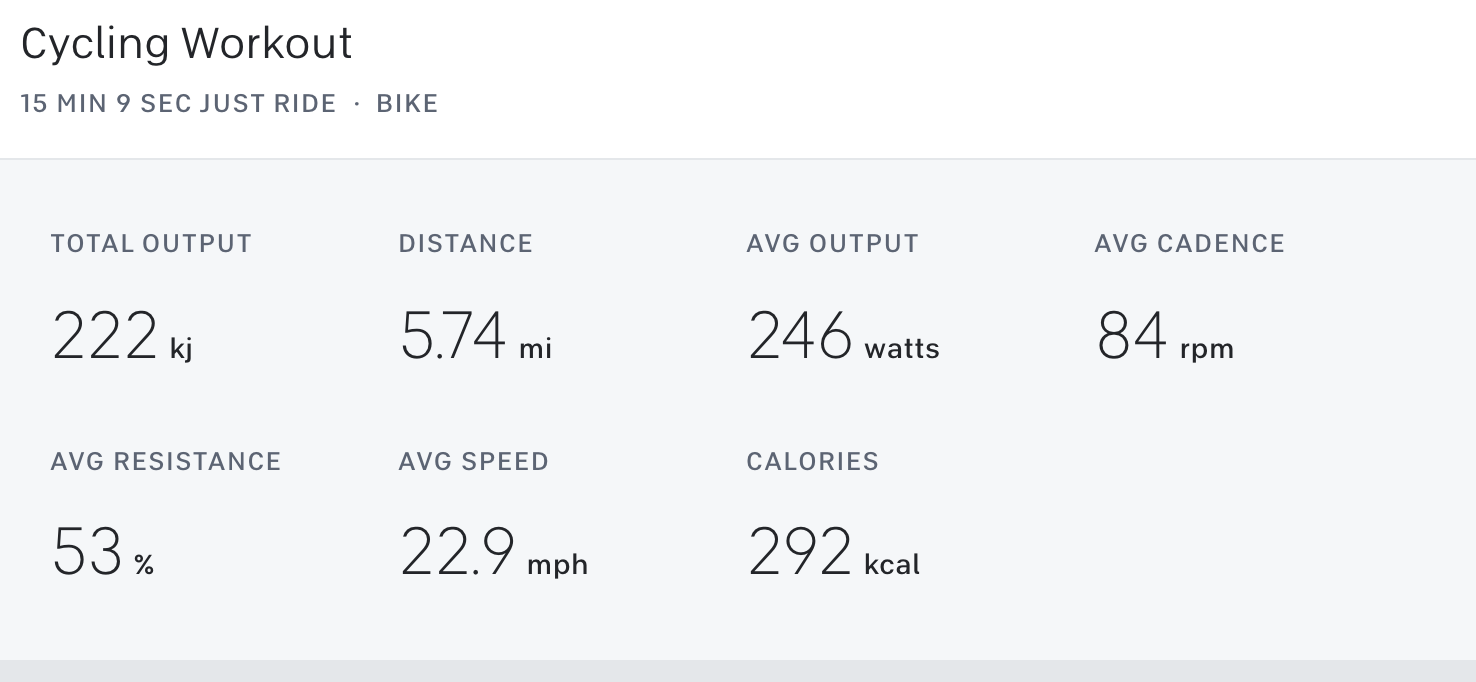Click the AVG OUTPUT label
The image size is (1476, 682).
coord(832,244)
